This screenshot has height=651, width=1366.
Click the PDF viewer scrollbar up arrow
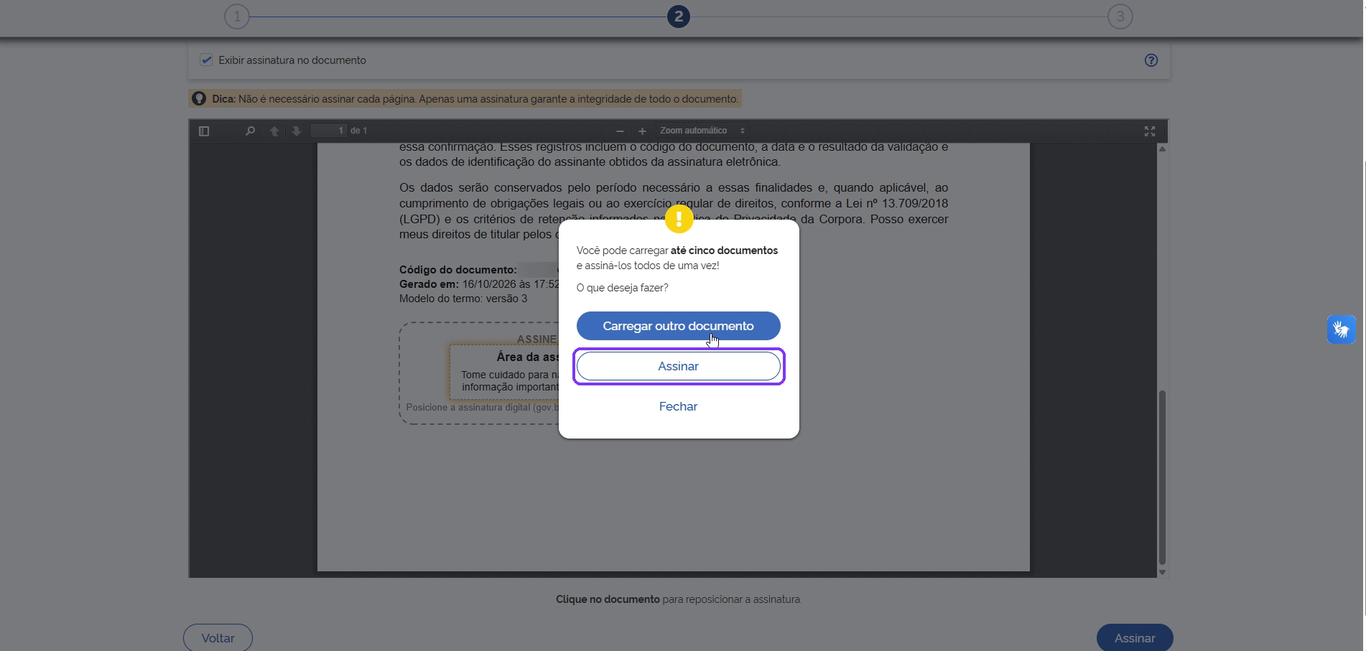pos(1162,149)
